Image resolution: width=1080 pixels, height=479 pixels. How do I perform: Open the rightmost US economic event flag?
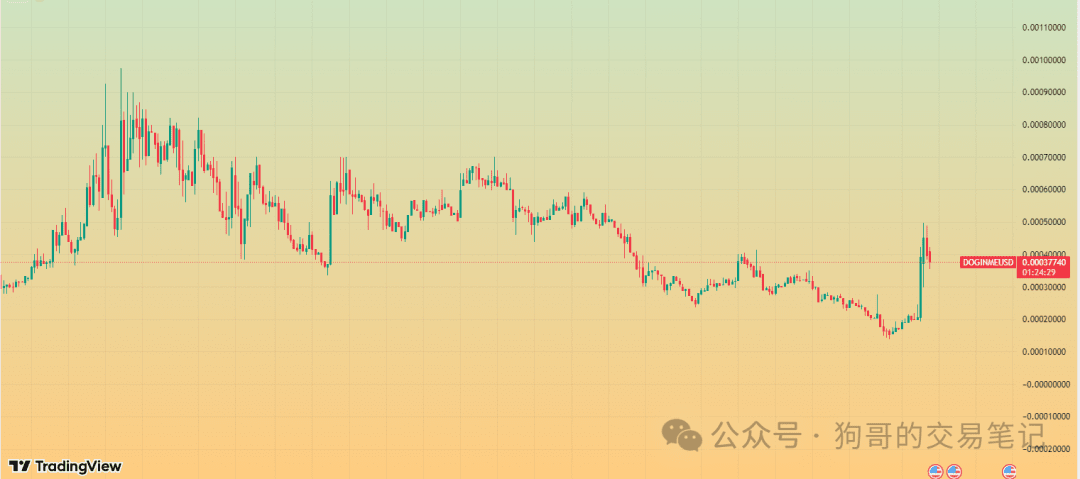[x=1009, y=472]
